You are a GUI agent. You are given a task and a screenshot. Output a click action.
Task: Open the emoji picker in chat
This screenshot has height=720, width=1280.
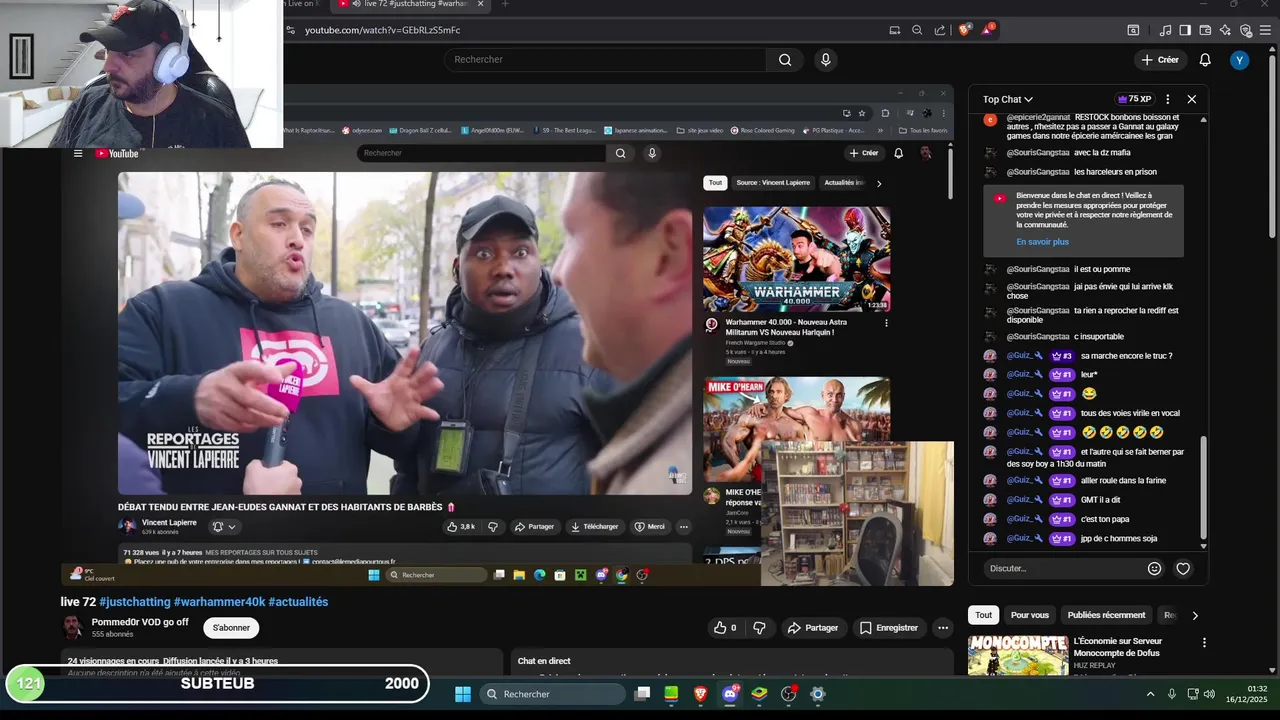[1154, 568]
